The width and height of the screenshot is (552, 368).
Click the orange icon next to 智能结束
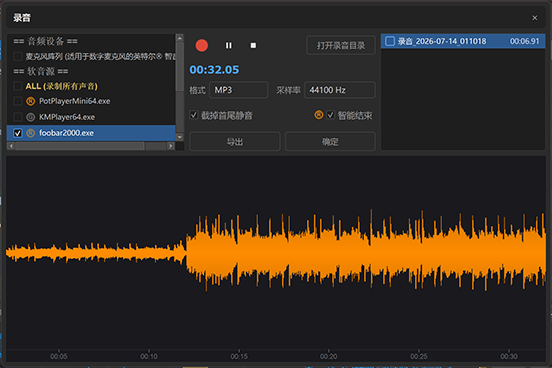[319, 115]
